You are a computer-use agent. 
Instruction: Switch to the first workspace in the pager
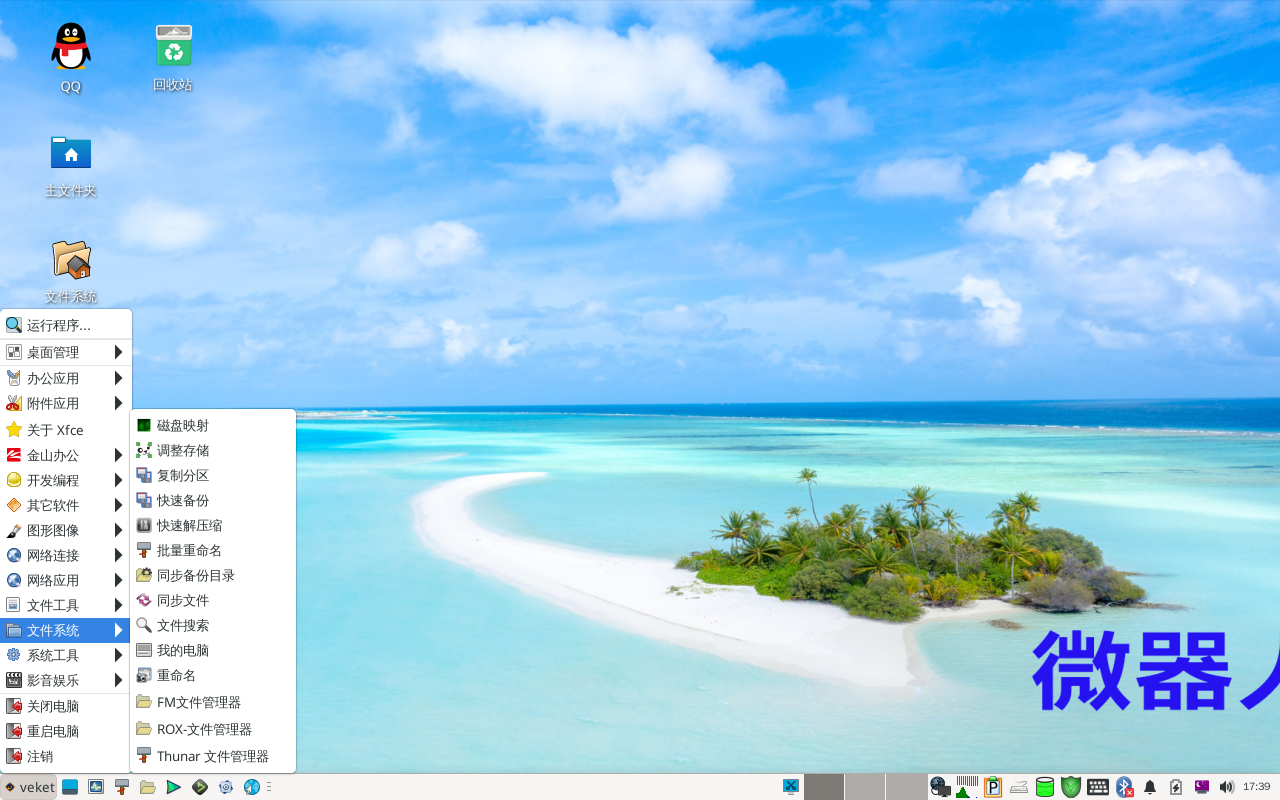click(x=824, y=787)
